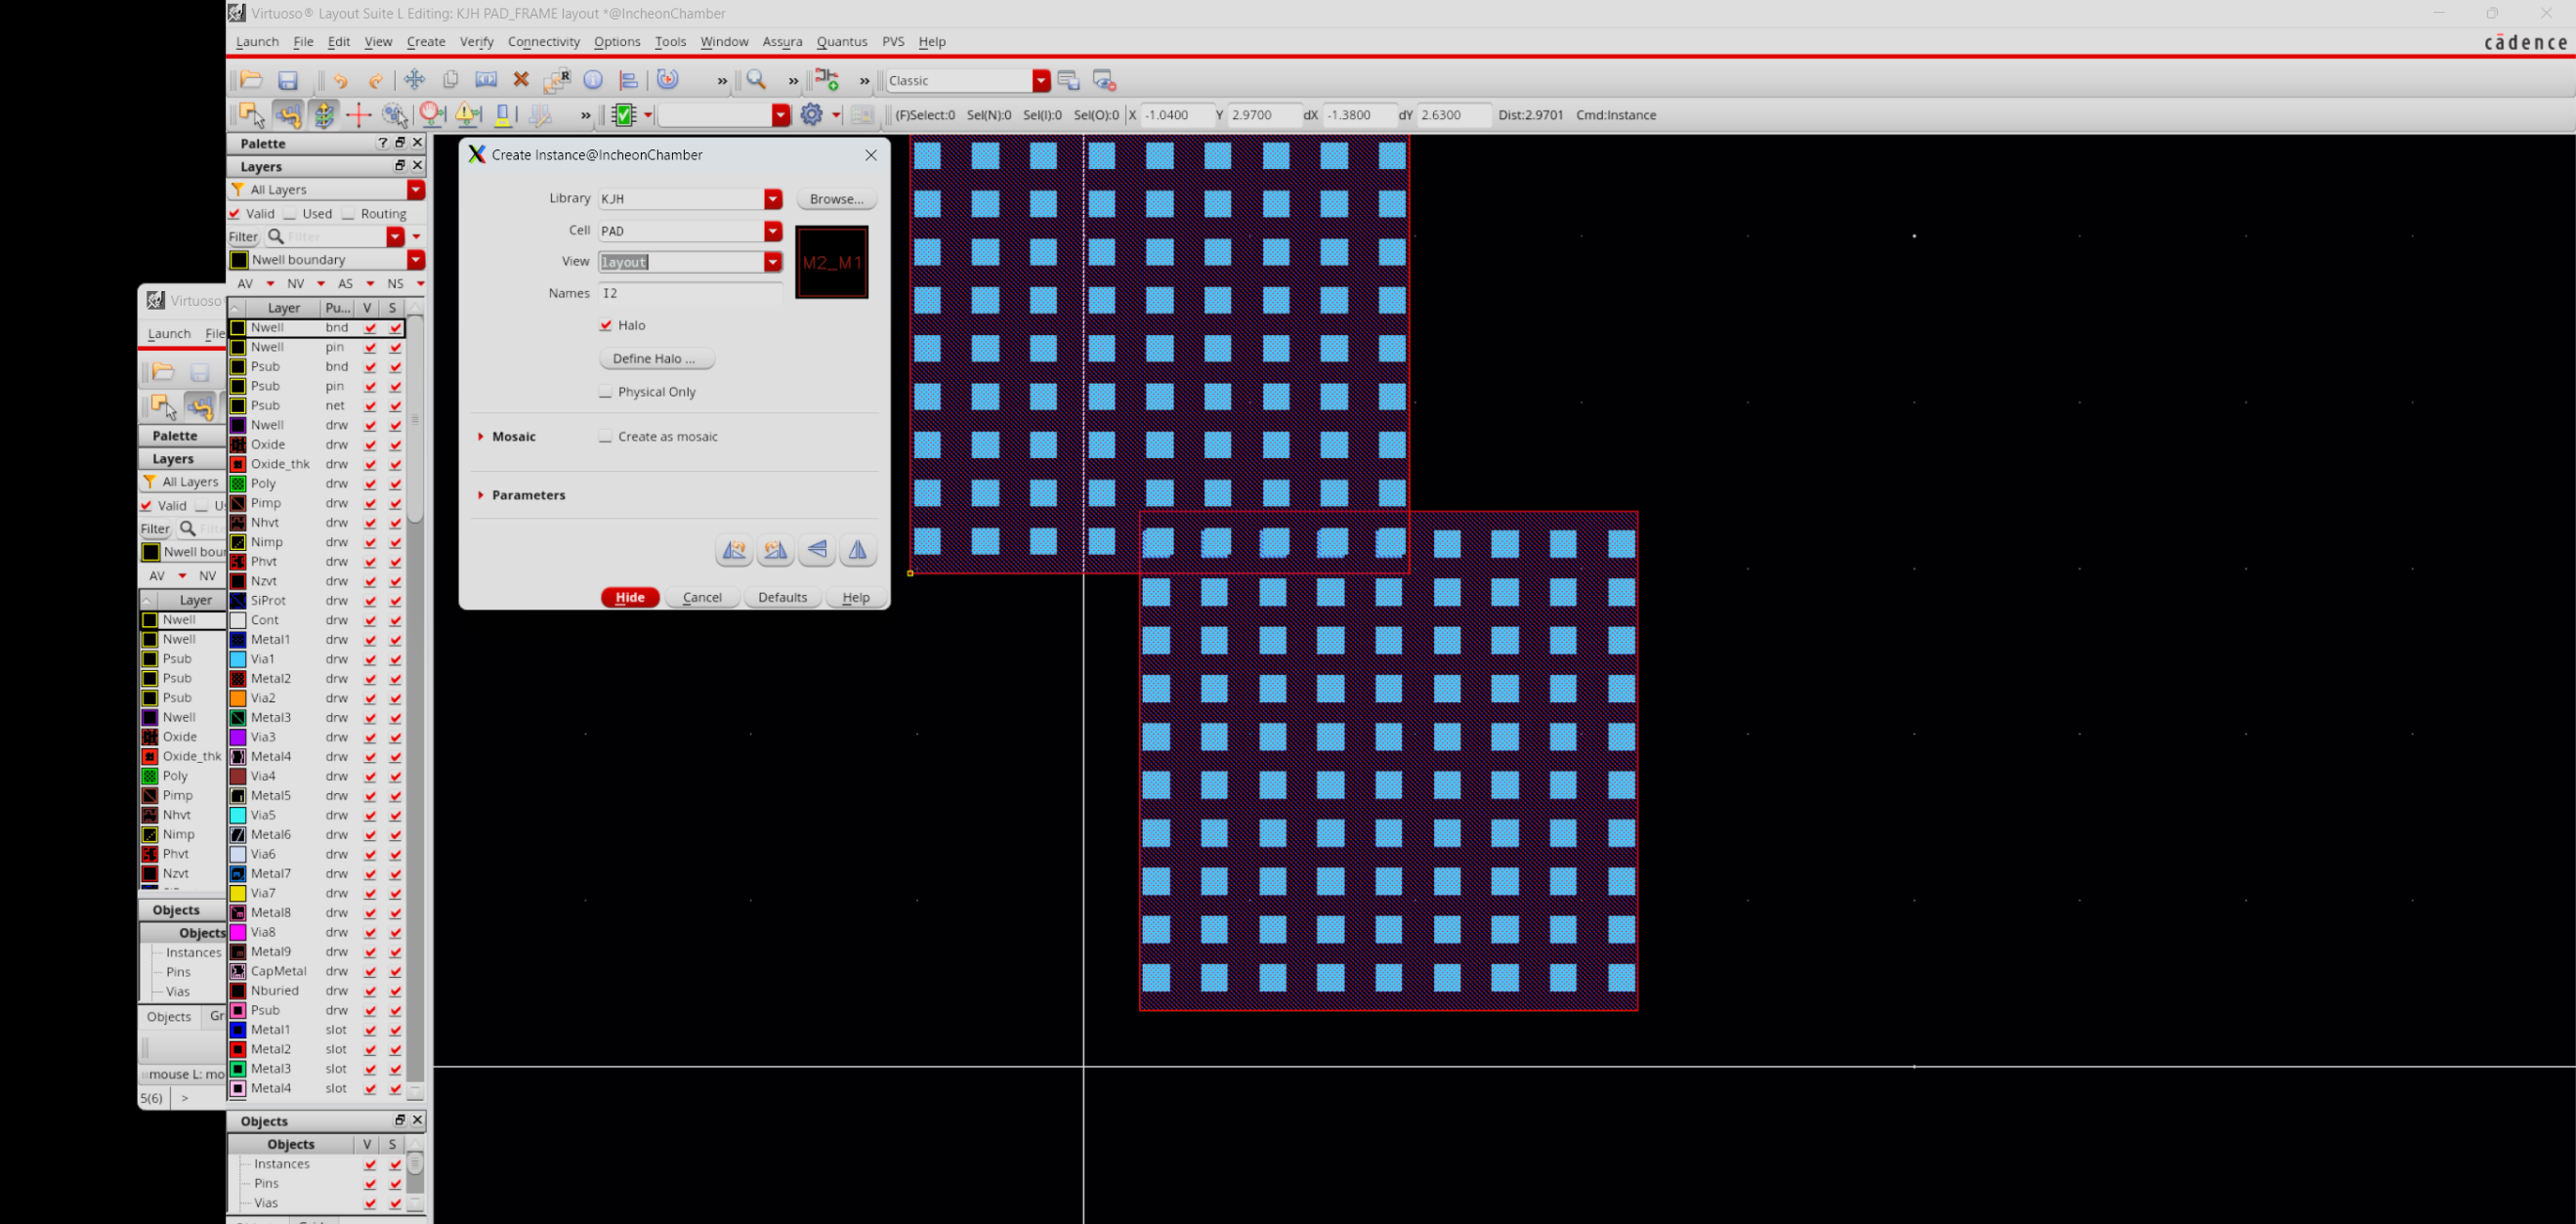Viewport: 2576px width, 1224px height.
Task: Click the Align tool icon
Action: pos(629,80)
